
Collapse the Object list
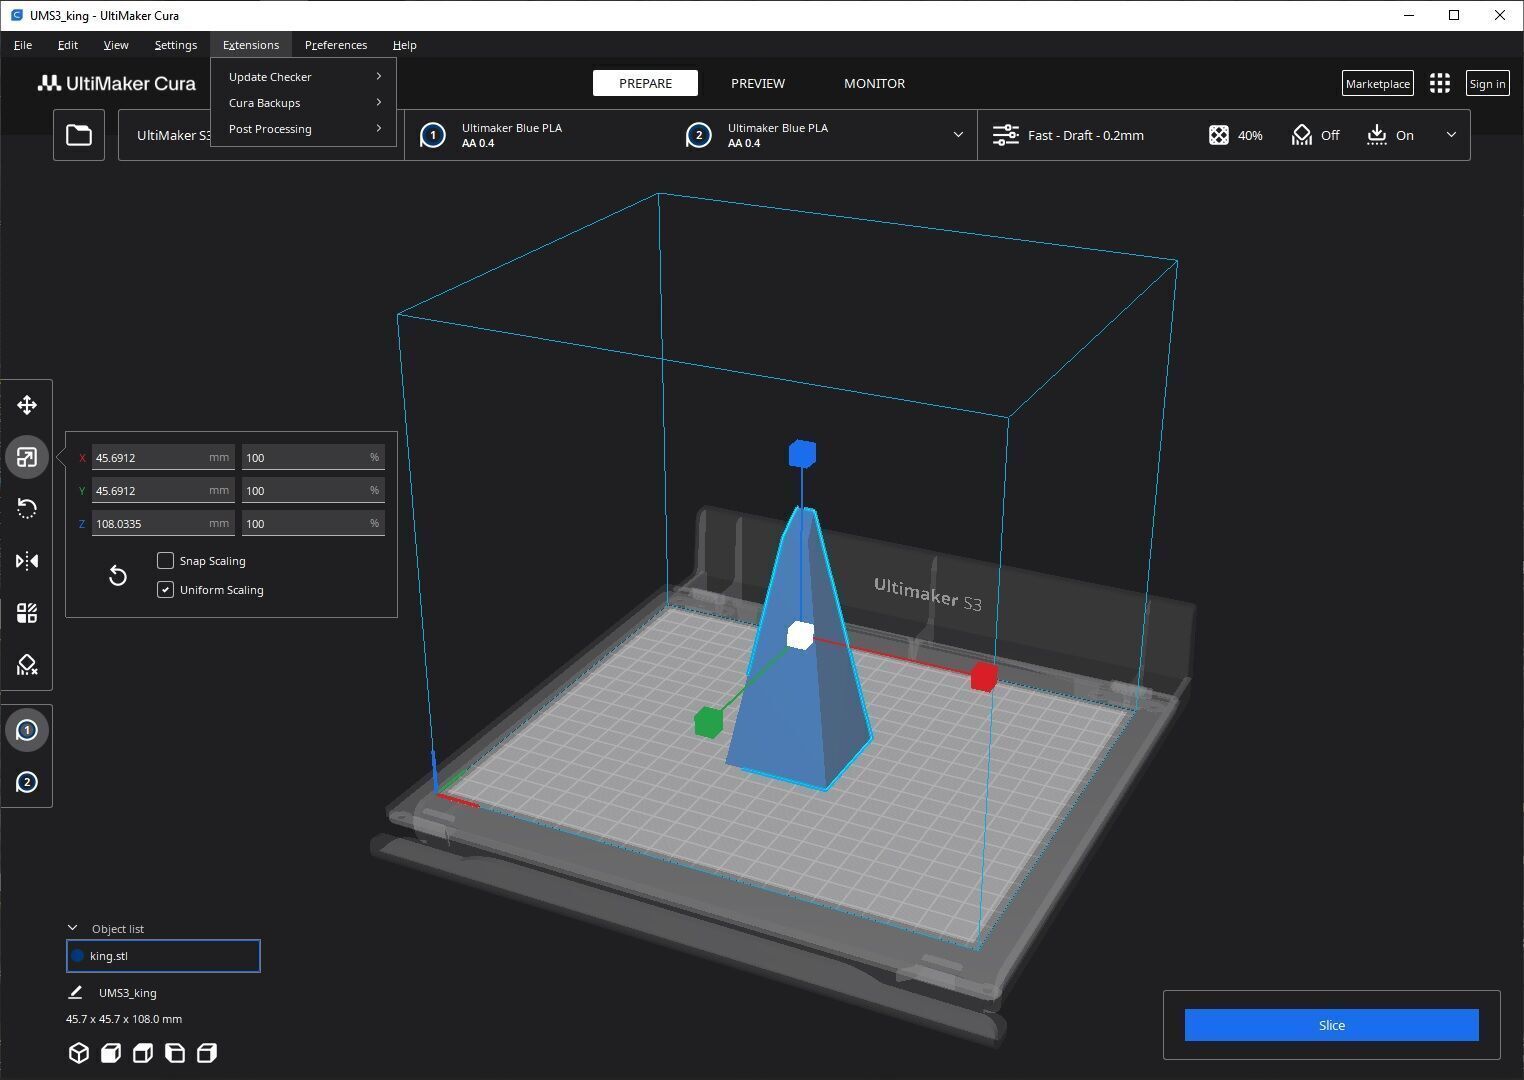click(72, 928)
